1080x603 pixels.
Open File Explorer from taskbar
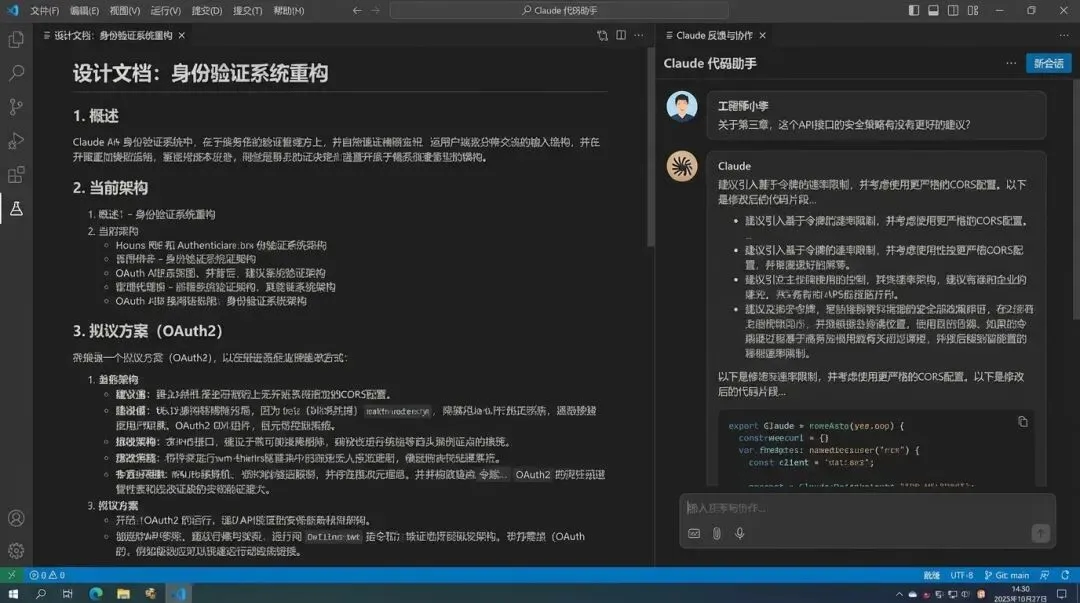coord(123,593)
